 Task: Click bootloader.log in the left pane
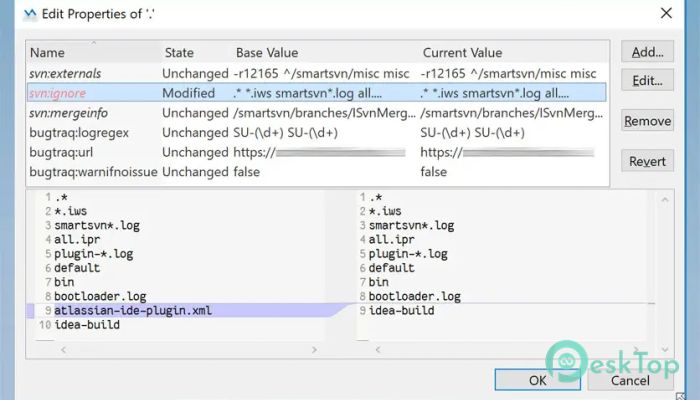(x=100, y=296)
